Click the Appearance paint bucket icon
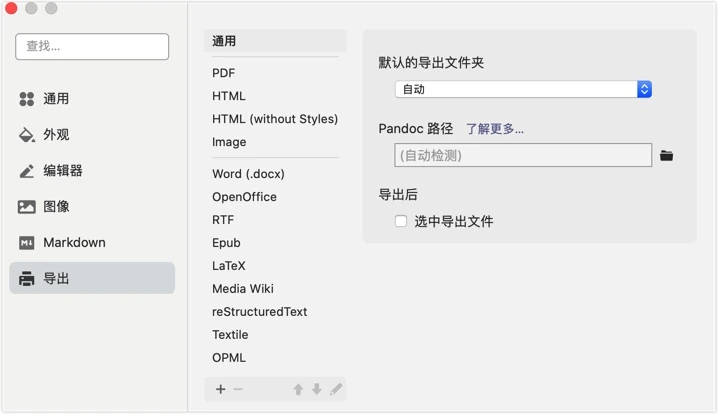This screenshot has height=414, width=718. [x=27, y=135]
